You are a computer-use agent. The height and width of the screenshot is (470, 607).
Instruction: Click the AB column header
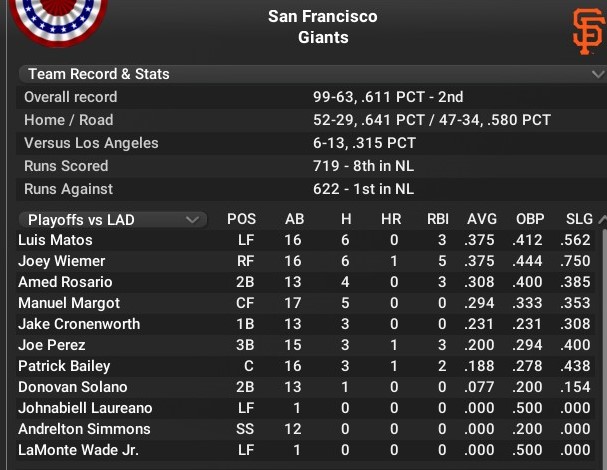pyautogui.click(x=295, y=219)
